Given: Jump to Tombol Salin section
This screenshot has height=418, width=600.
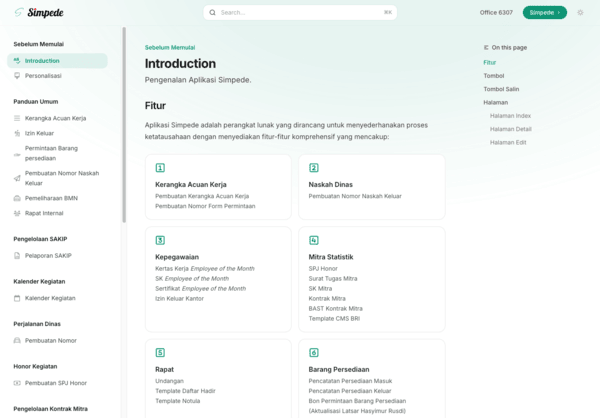Looking at the screenshot, I should pyautogui.click(x=501, y=89).
